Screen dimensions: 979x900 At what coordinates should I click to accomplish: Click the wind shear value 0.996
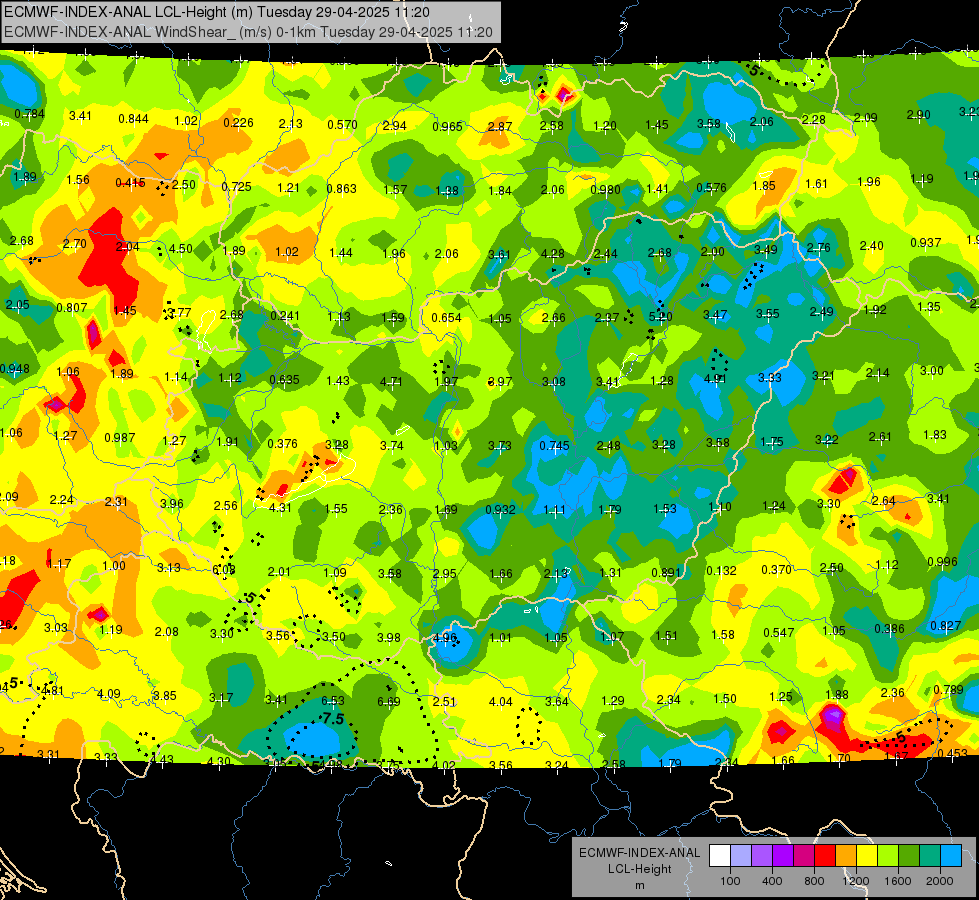(943, 561)
